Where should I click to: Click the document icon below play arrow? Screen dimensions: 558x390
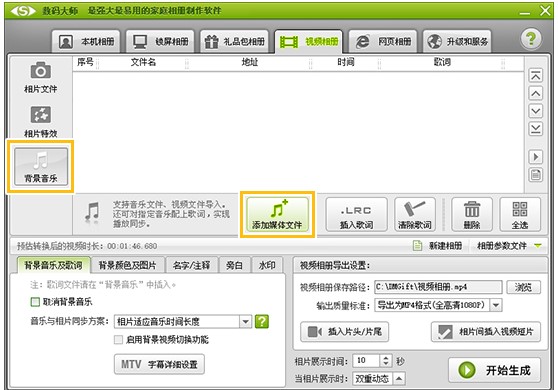(x=536, y=175)
